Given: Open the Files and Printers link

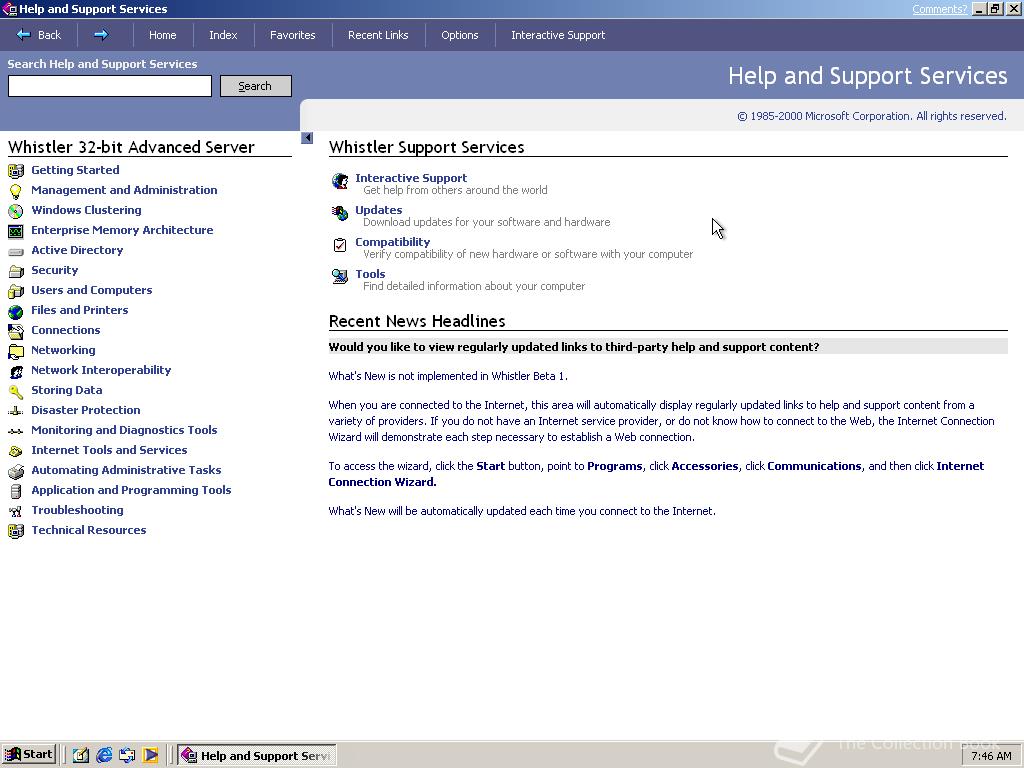Looking at the screenshot, I should click(x=80, y=310).
